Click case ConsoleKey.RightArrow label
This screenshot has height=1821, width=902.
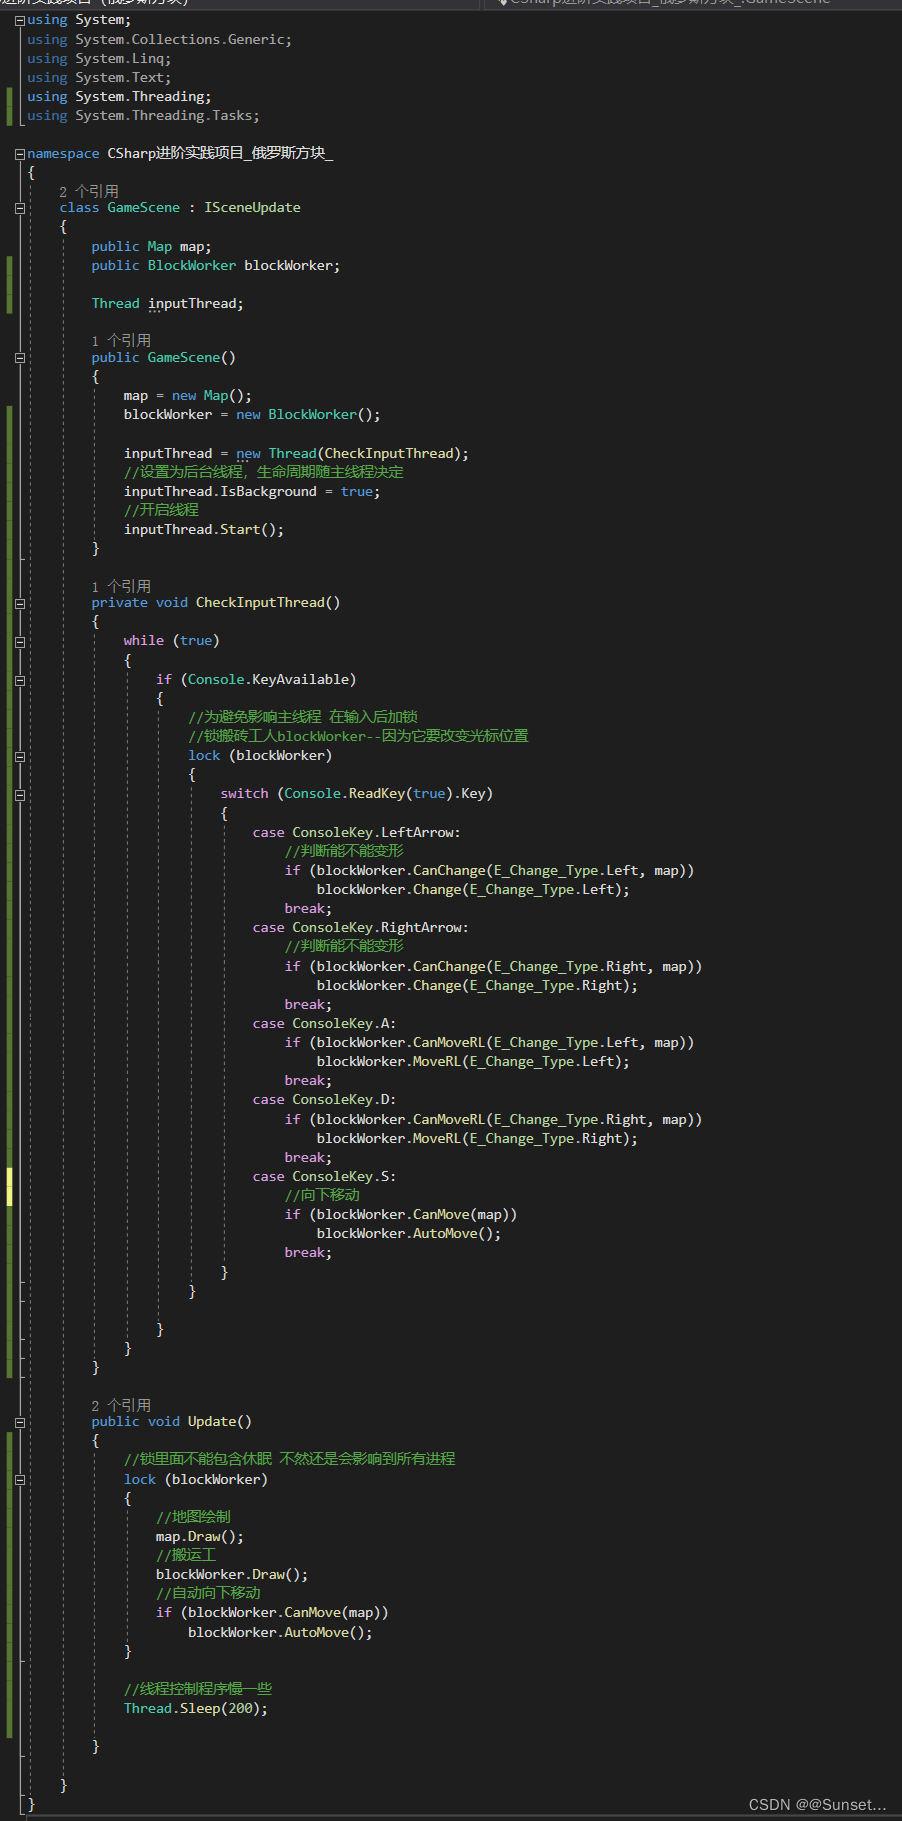[x=360, y=927]
